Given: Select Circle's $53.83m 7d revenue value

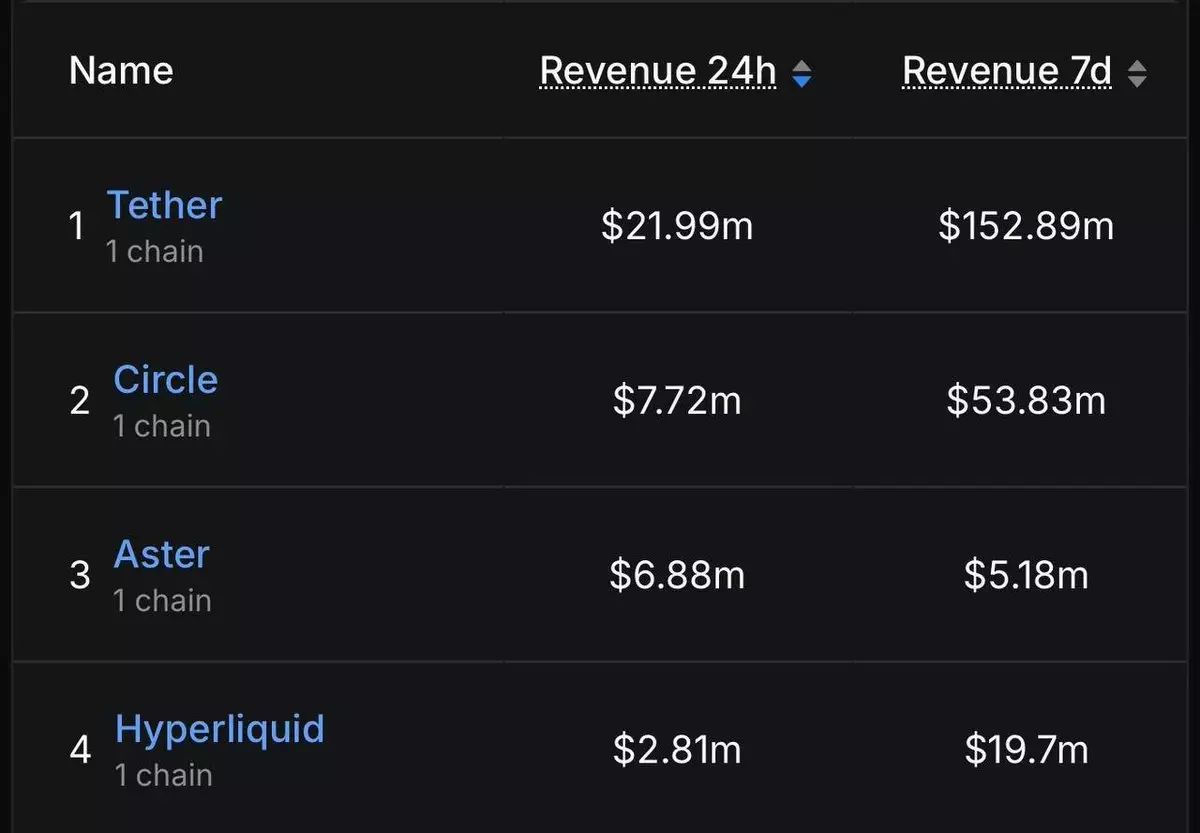Looking at the screenshot, I should click(x=1026, y=401).
